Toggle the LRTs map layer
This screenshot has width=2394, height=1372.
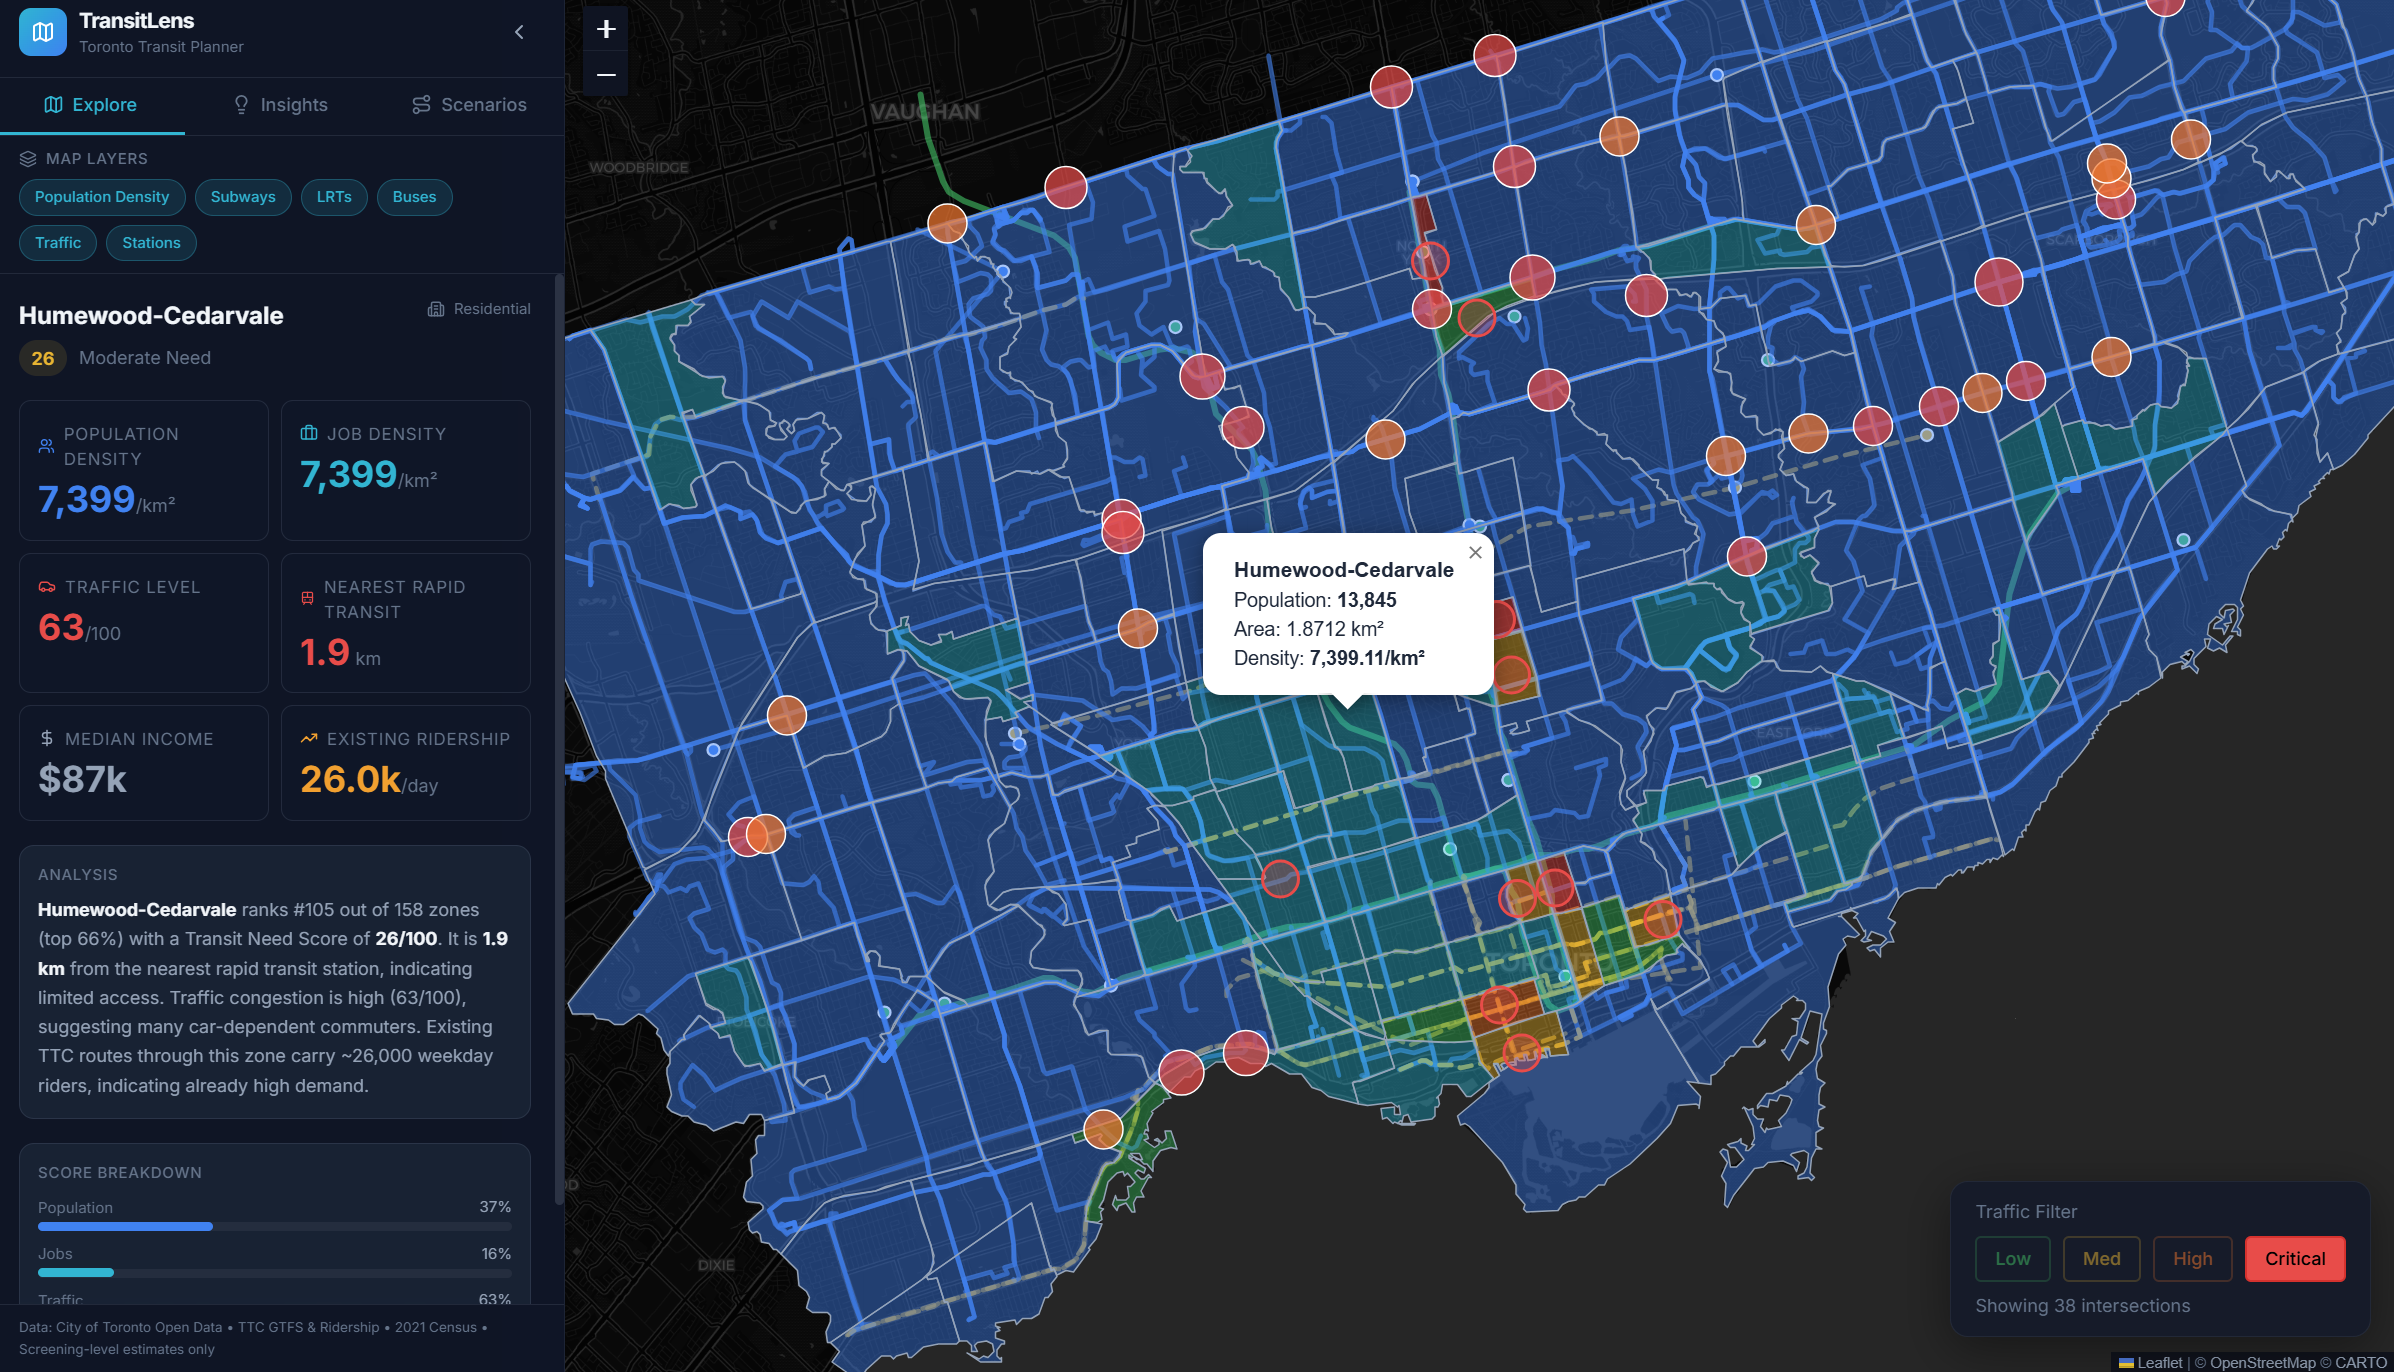pyautogui.click(x=334, y=197)
